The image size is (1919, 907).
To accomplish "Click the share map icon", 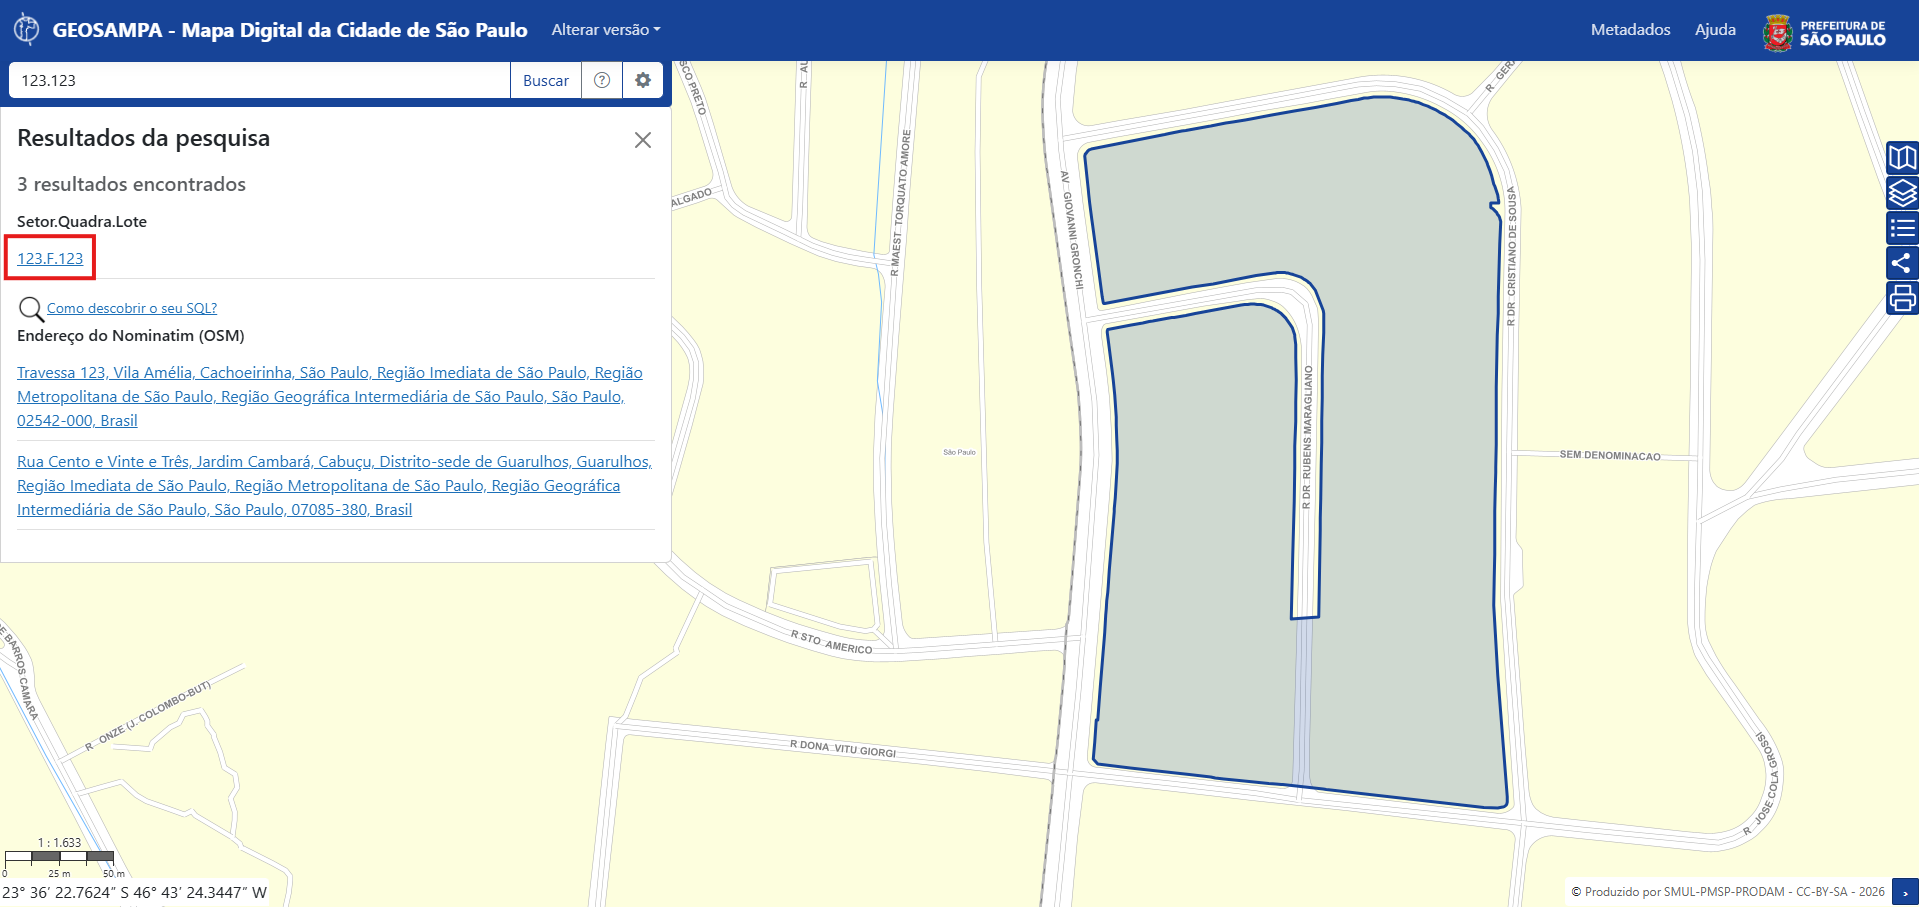I will pos(1902,263).
